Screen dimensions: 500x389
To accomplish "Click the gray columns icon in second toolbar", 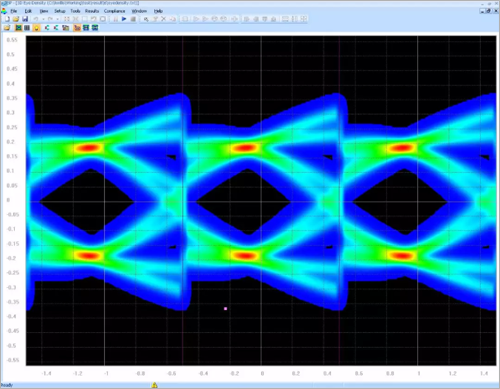I will click(x=27, y=28).
